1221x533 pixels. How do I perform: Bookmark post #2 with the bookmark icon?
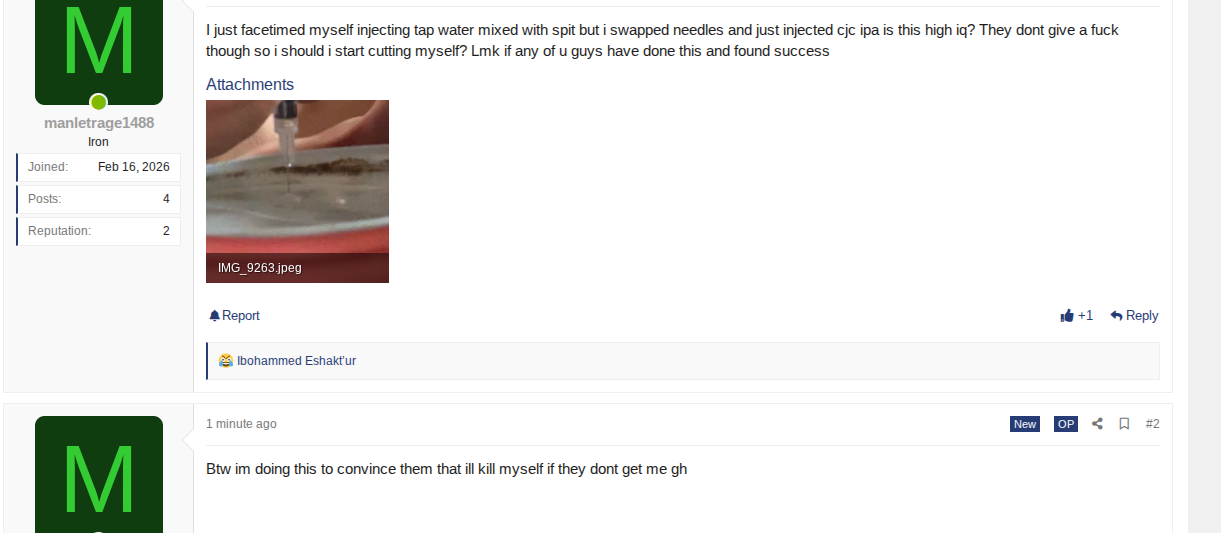click(1124, 424)
